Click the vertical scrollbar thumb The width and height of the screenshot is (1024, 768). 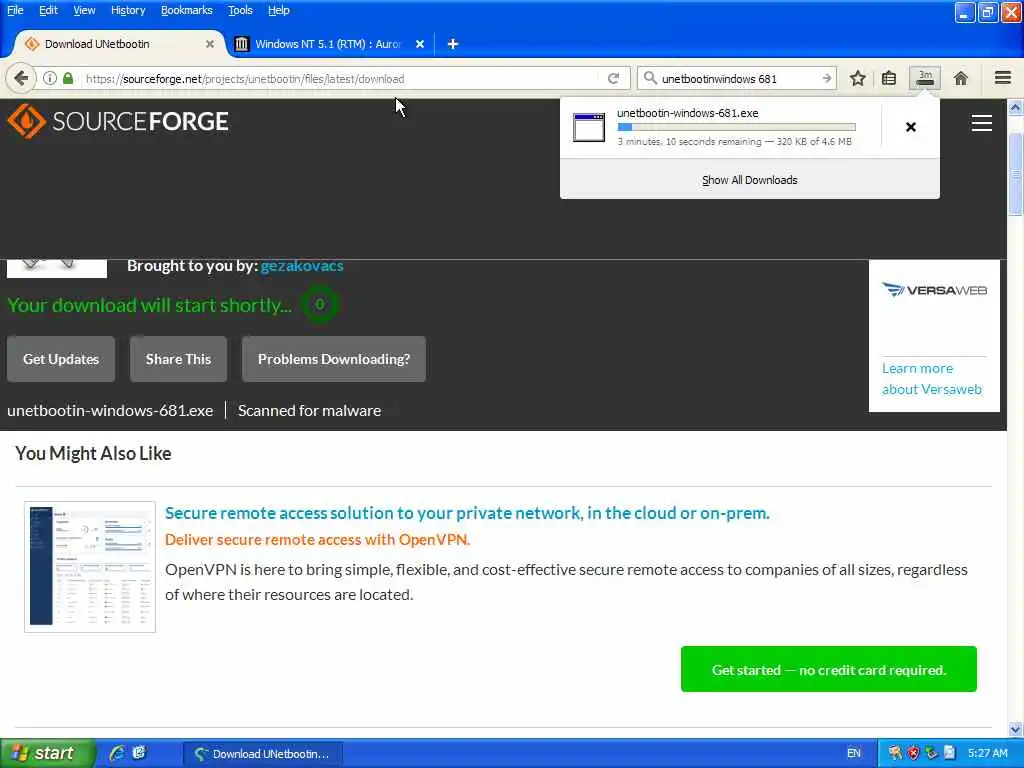pyautogui.click(x=1016, y=173)
